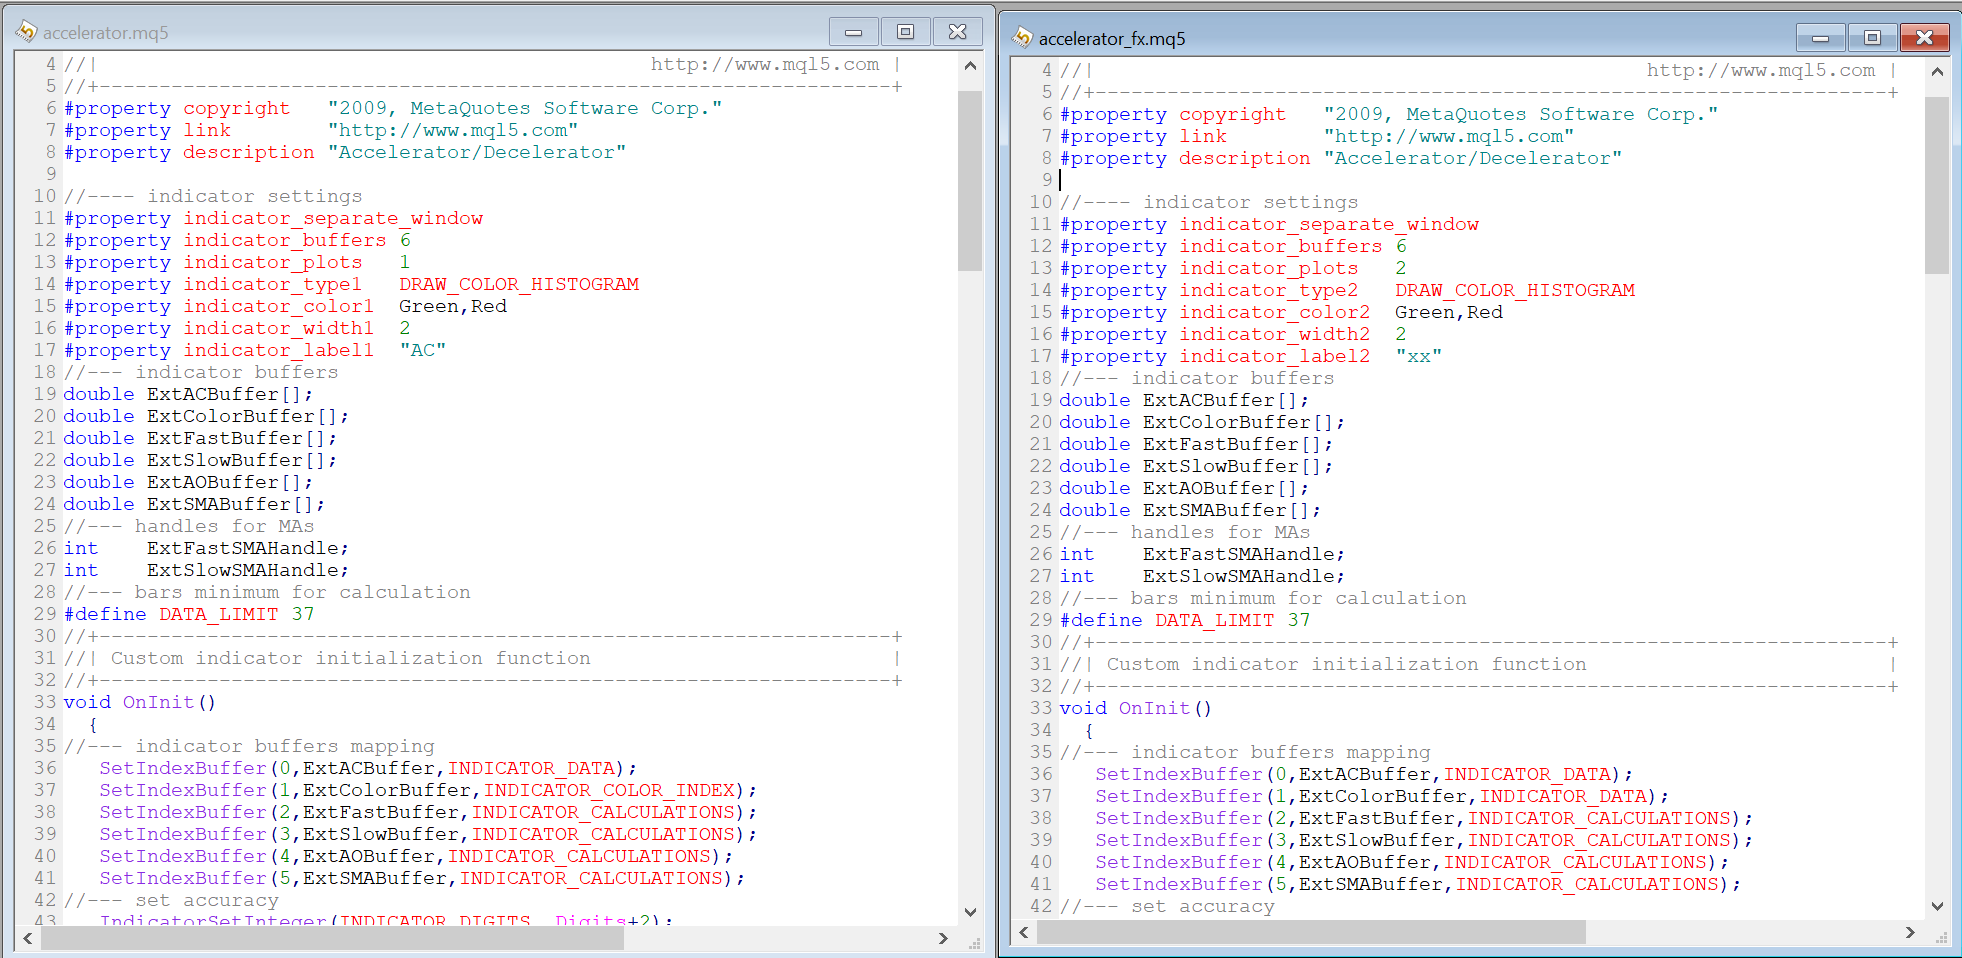Click indicator_width1 in accelerator.mq5 window
Image resolution: width=1962 pixels, height=958 pixels.
[278, 328]
